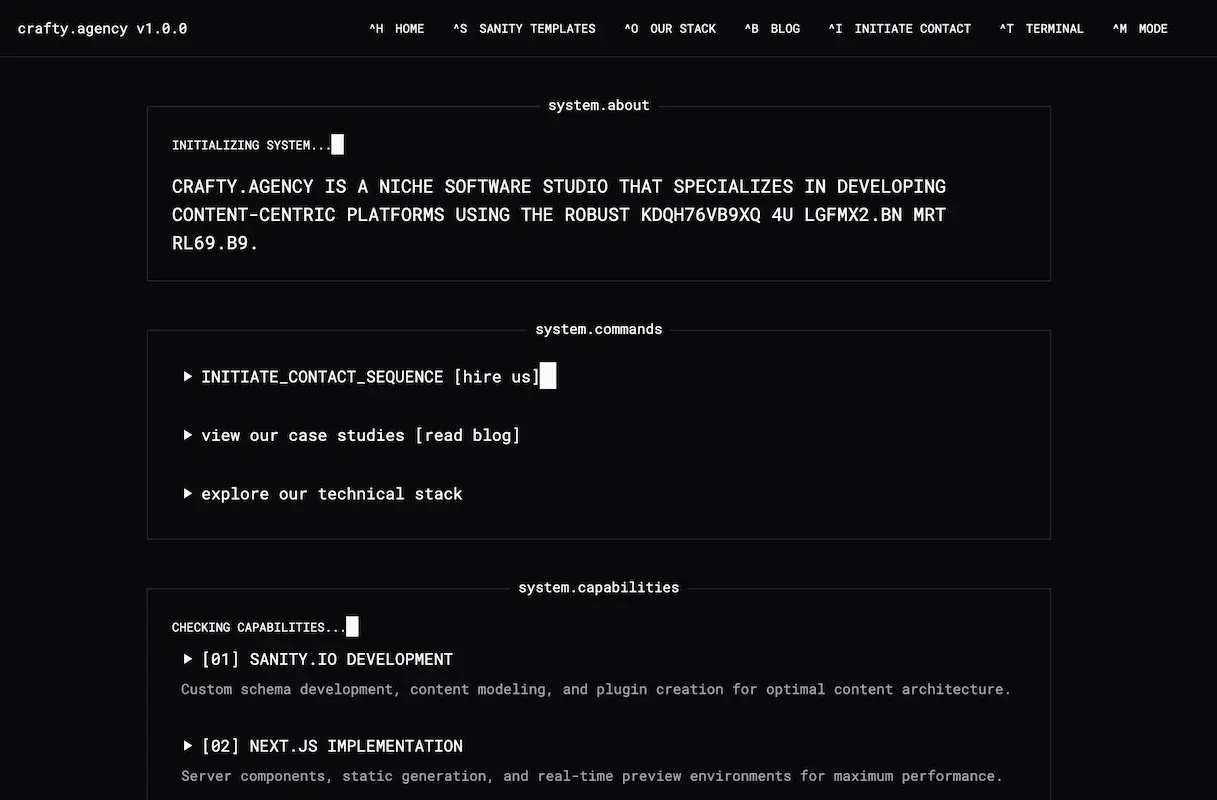This screenshot has width=1217, height=800.
Task: Expand [02] NEXT.JS IMPLEMENTATION triangle
Action: 187,745
